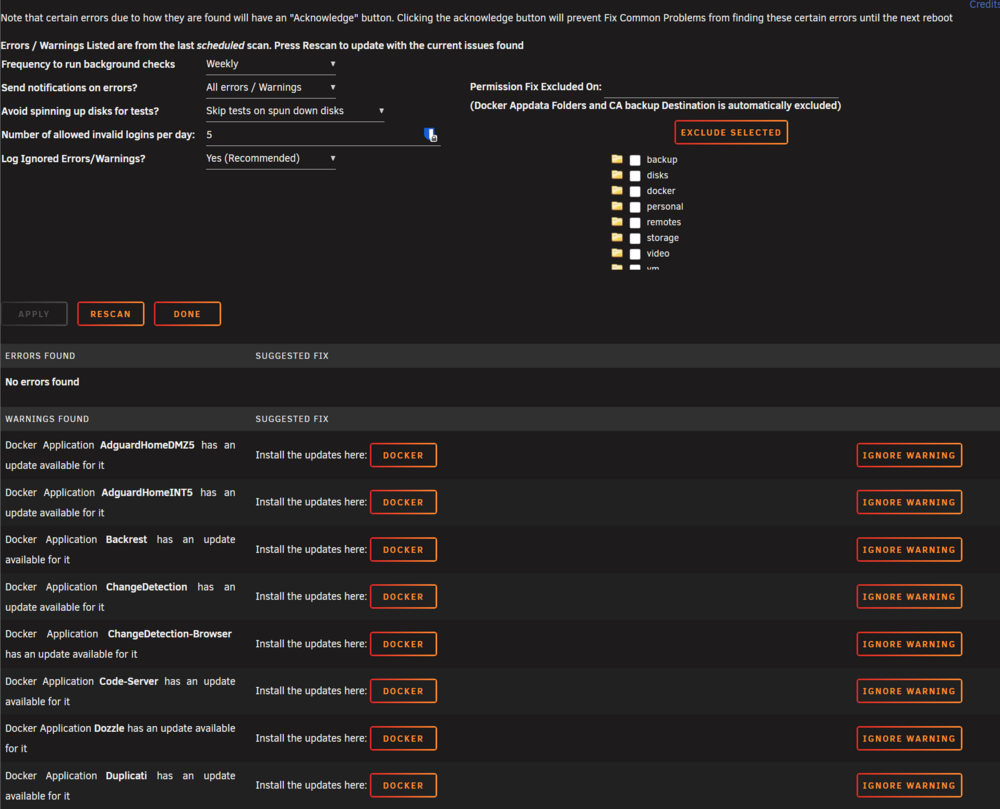Ignore the Duplicati update warning

coord(909,785)
